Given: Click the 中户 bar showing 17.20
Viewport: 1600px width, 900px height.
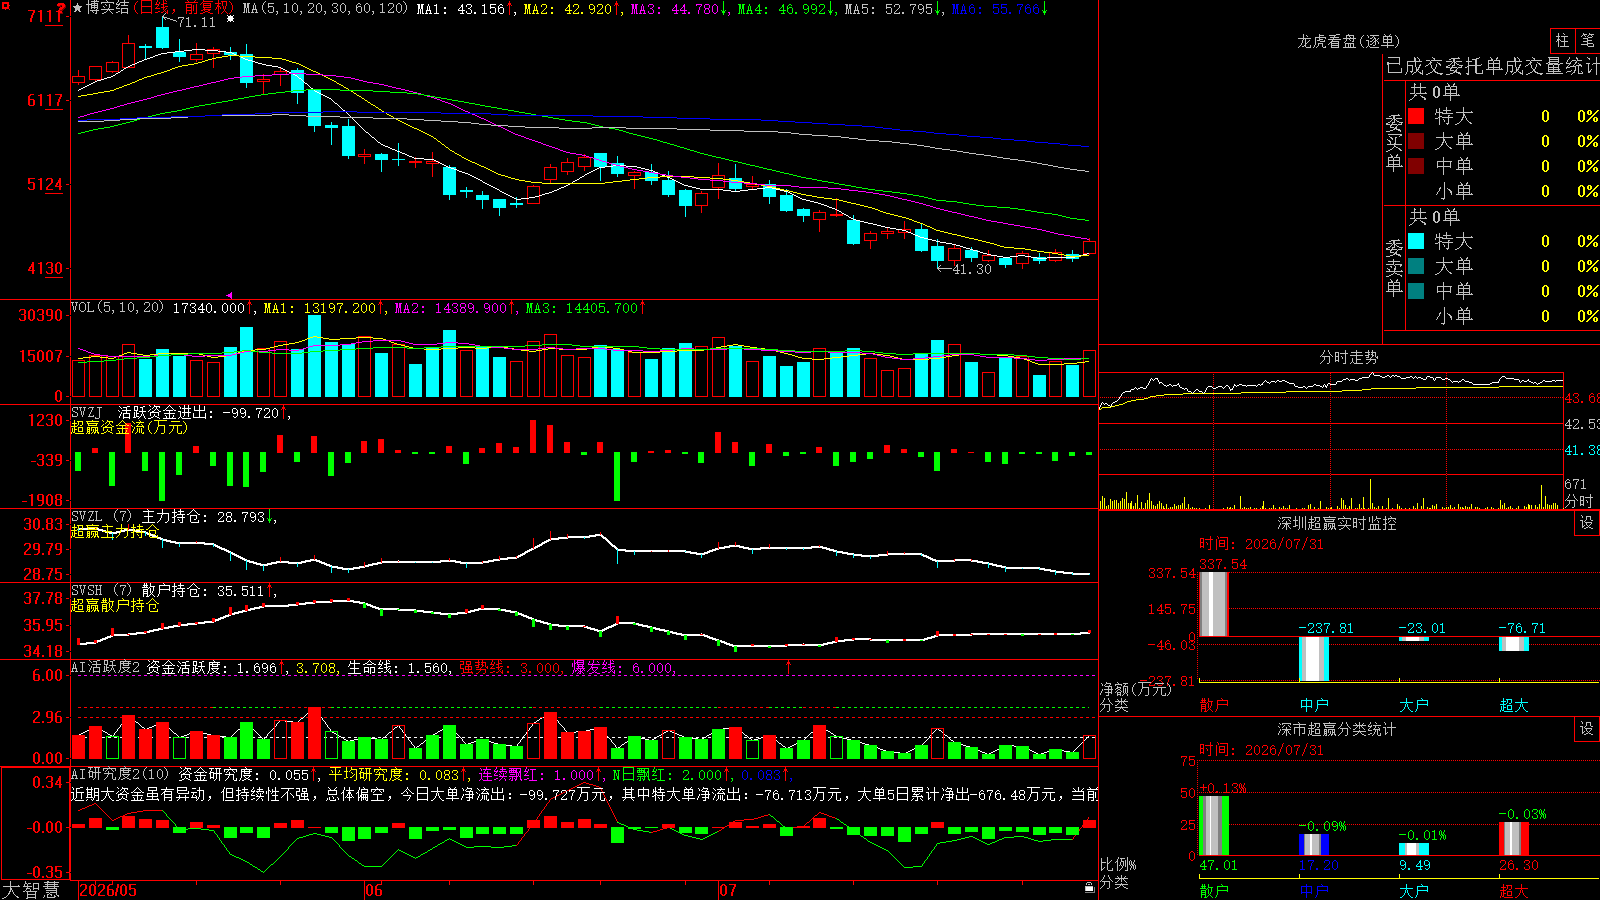Looking at the screenshot, I should 1313,845.
